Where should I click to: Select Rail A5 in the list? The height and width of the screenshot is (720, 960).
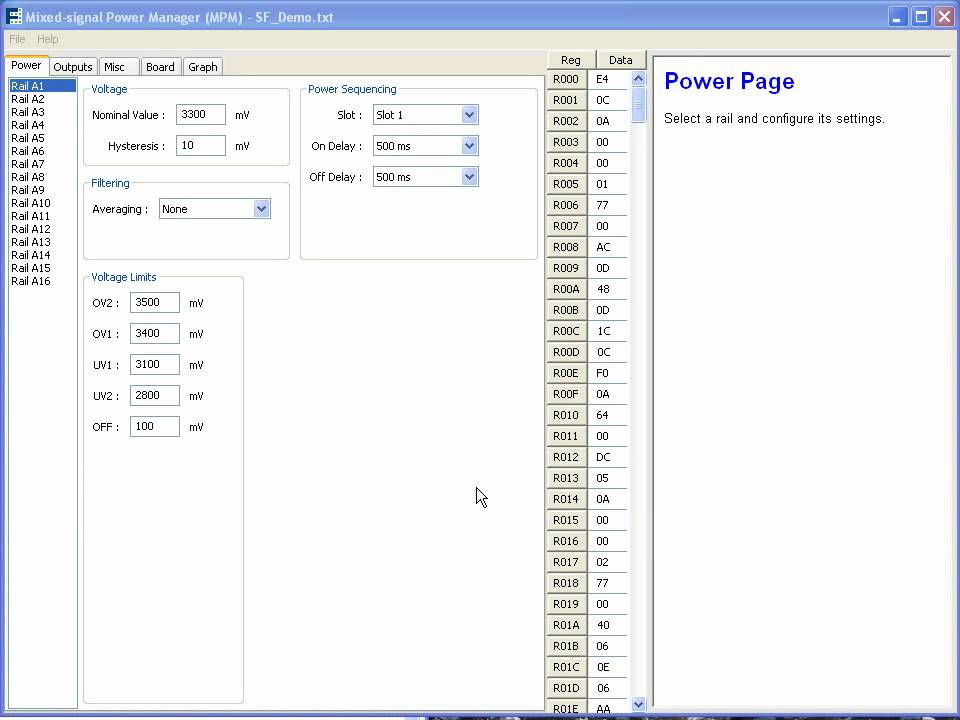tap(42, 138)
